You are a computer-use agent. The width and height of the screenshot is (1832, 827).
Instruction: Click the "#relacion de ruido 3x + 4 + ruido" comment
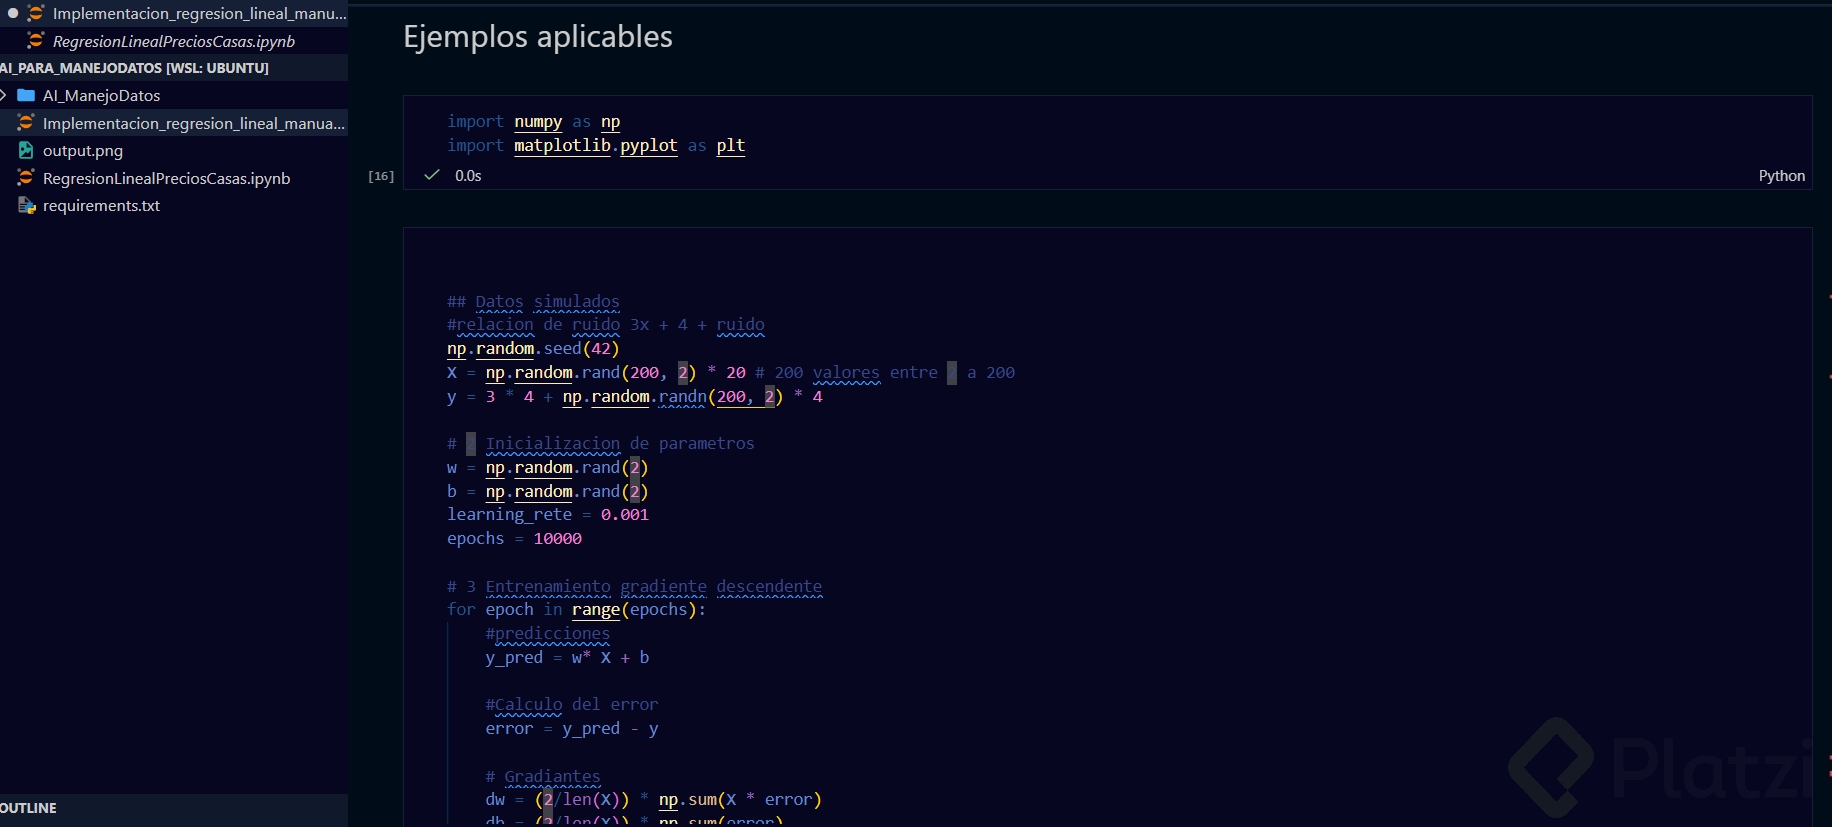[606, 324]
